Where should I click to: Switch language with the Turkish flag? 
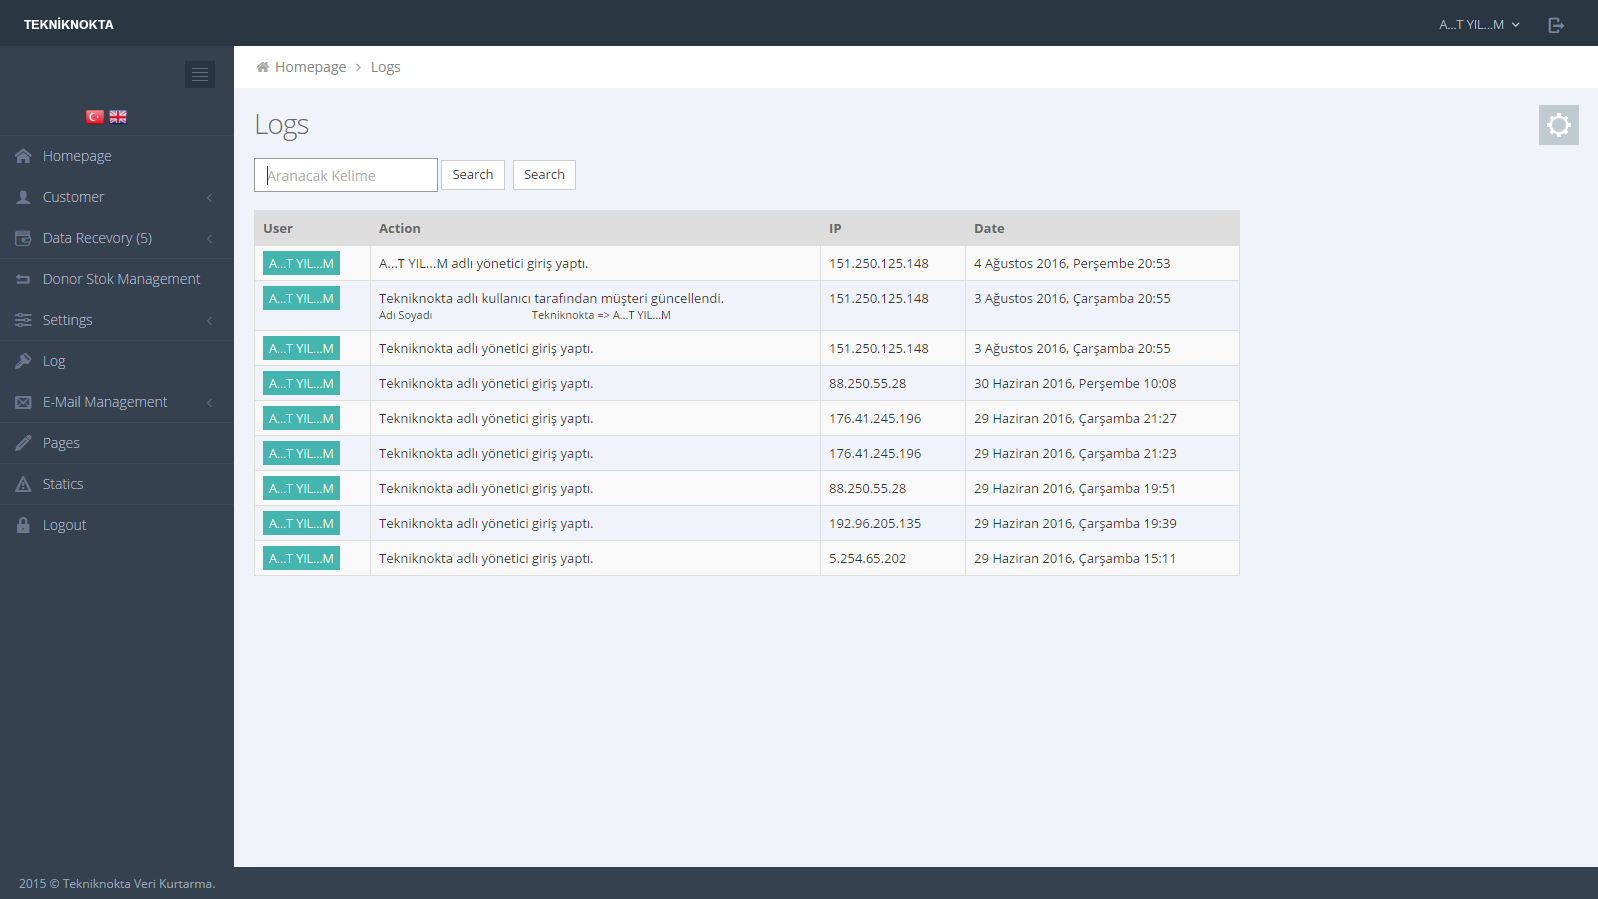(x=95, y=117)
